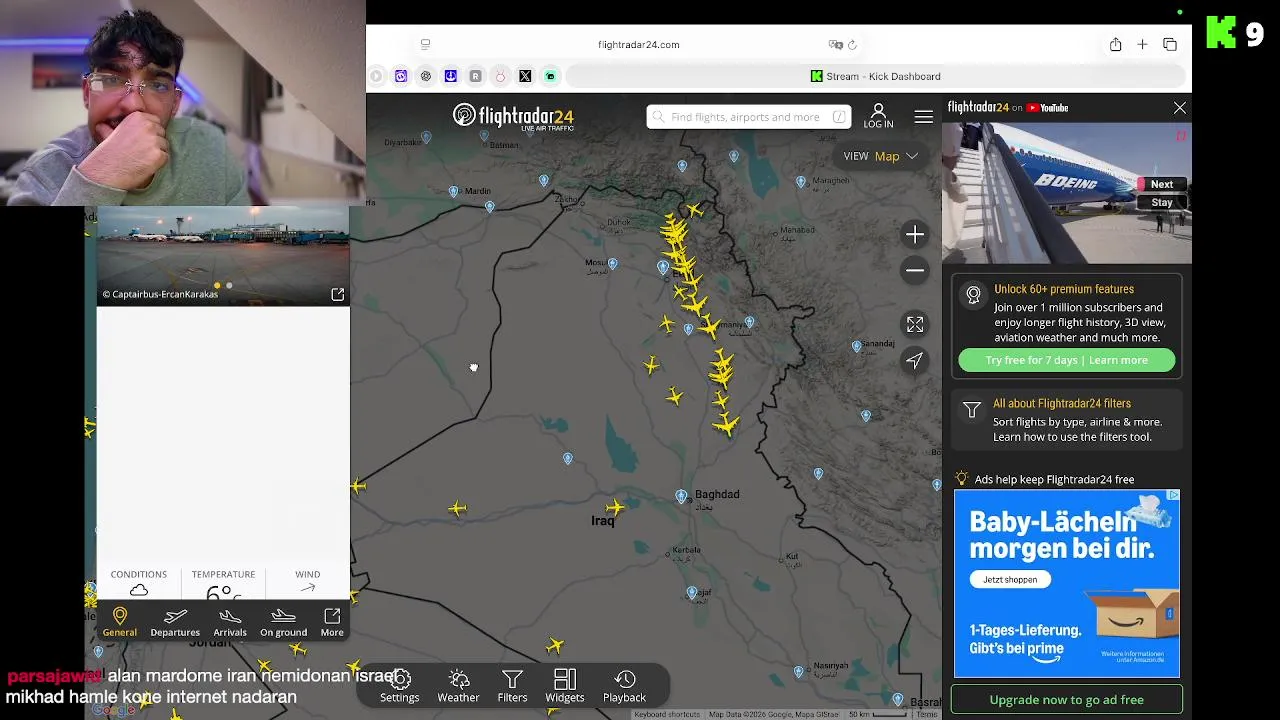Select Mosul airport pin
This screenshot has height=720, width=1280.
(x=612, y=264)
